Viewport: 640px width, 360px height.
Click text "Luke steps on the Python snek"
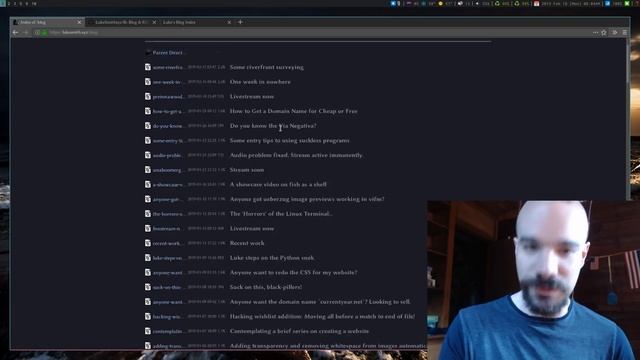[272, 258]
